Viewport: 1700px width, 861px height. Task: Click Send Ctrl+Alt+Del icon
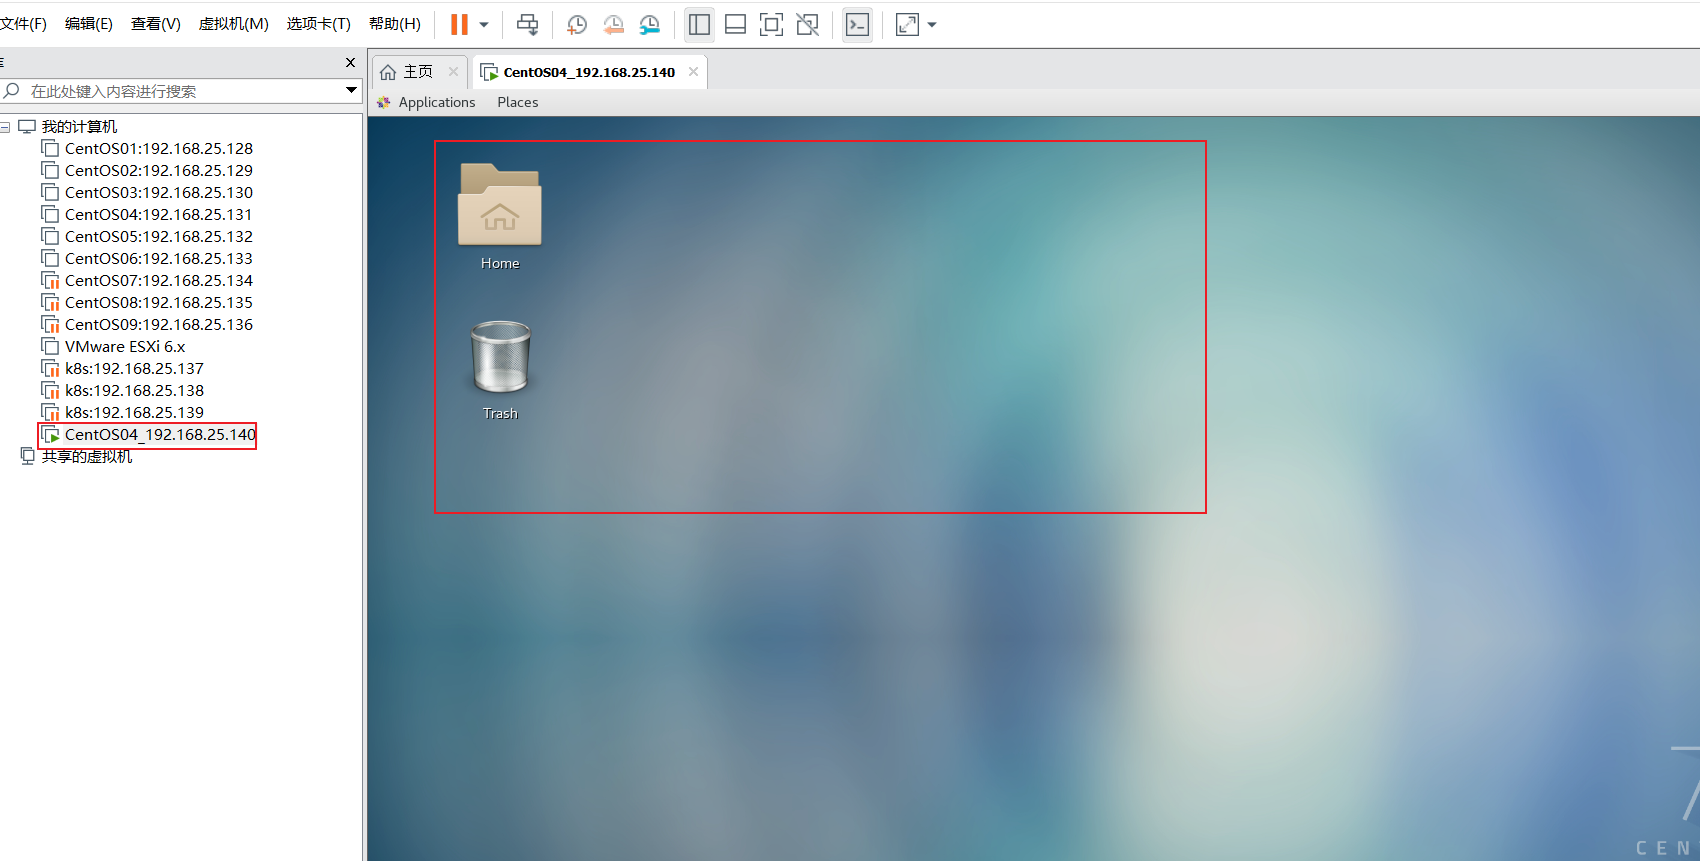tap(527, 24)
